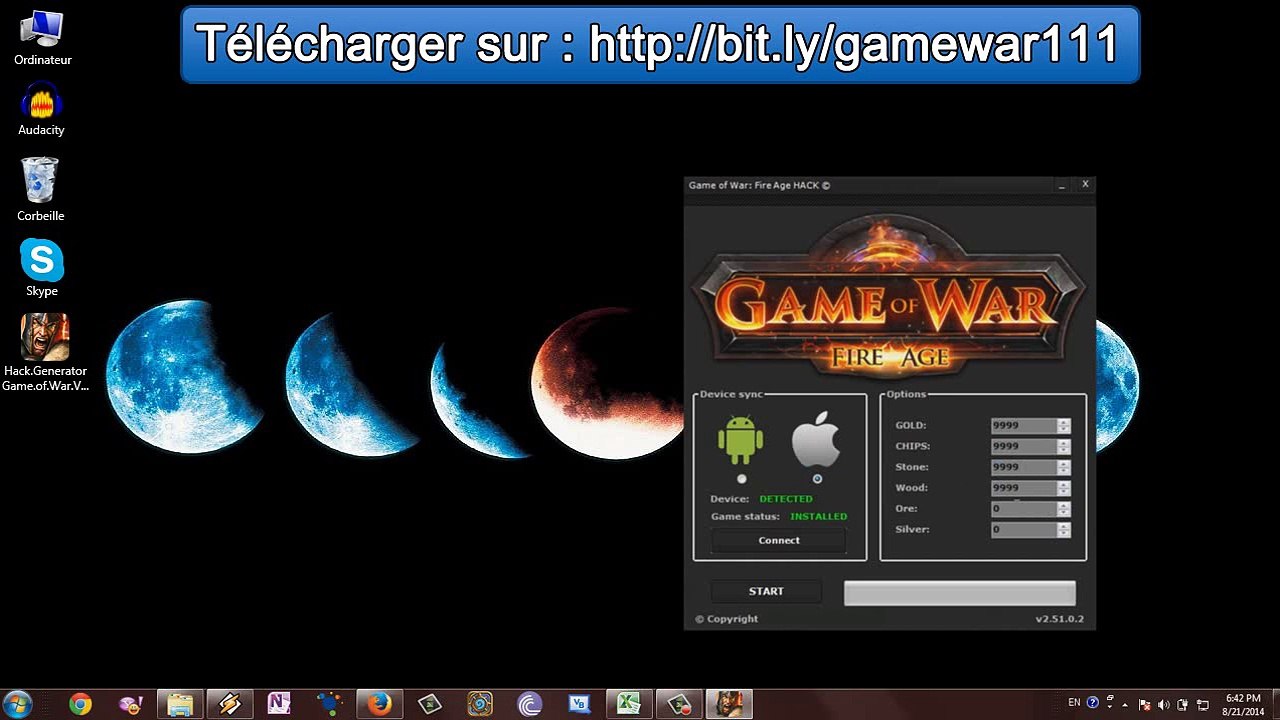
Task: Open the purple swirl taskbar icon
Action: tap(529, 704)
